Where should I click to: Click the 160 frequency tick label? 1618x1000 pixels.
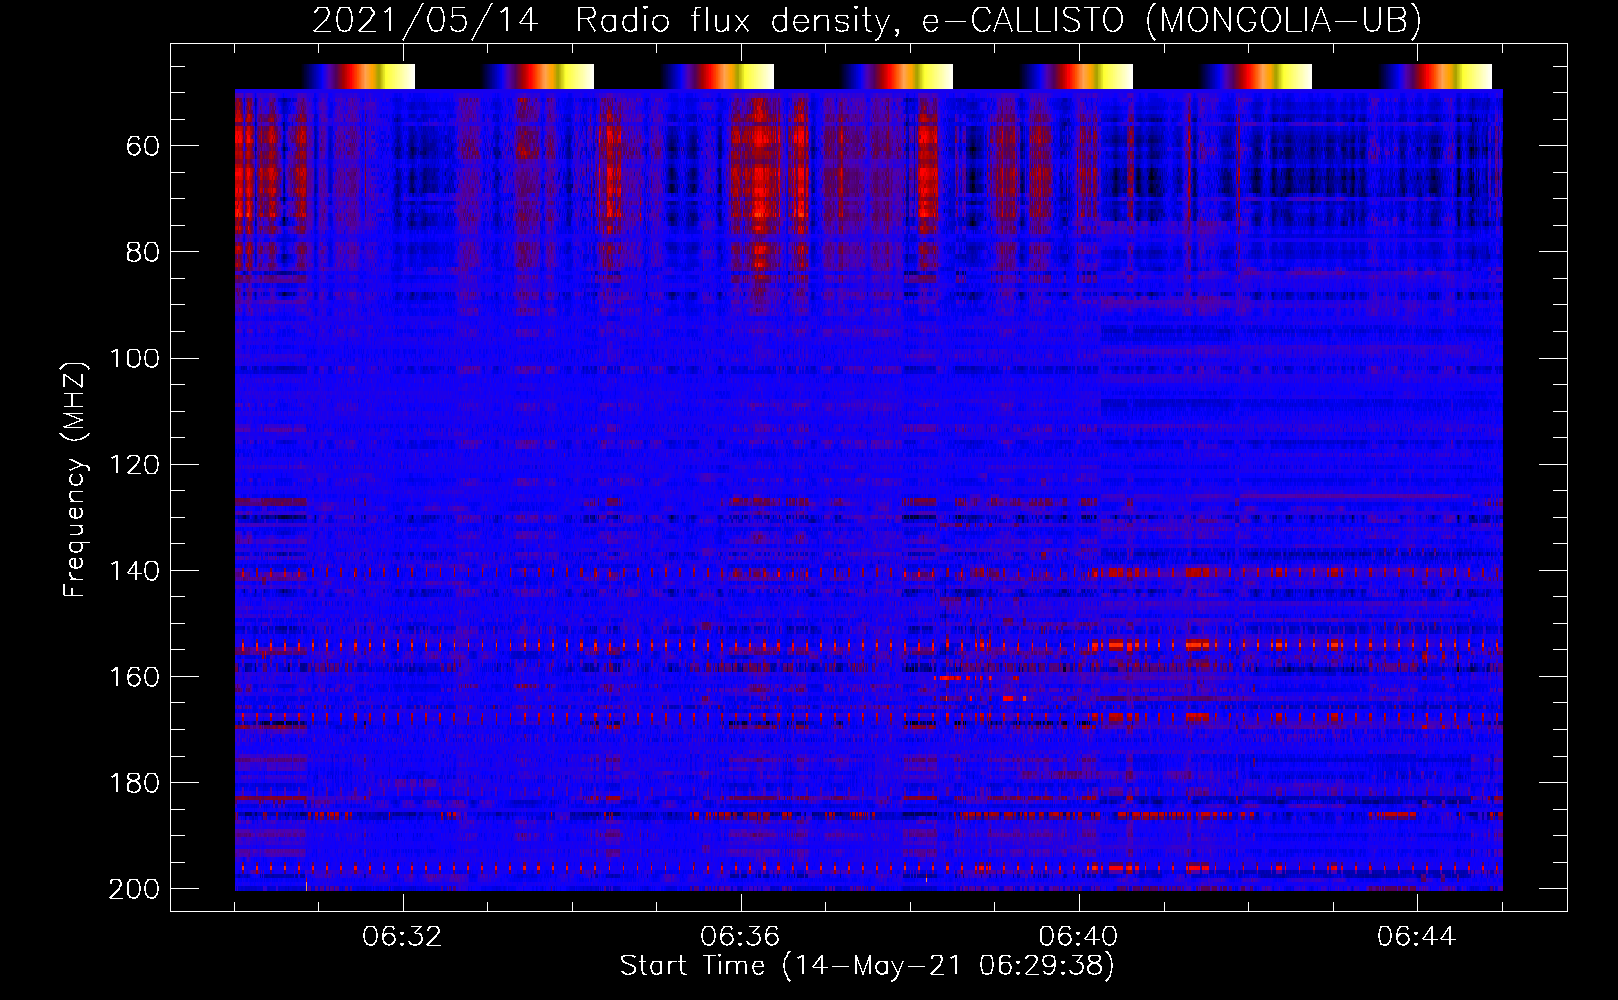pyautogui.click(x=134, y=677)
